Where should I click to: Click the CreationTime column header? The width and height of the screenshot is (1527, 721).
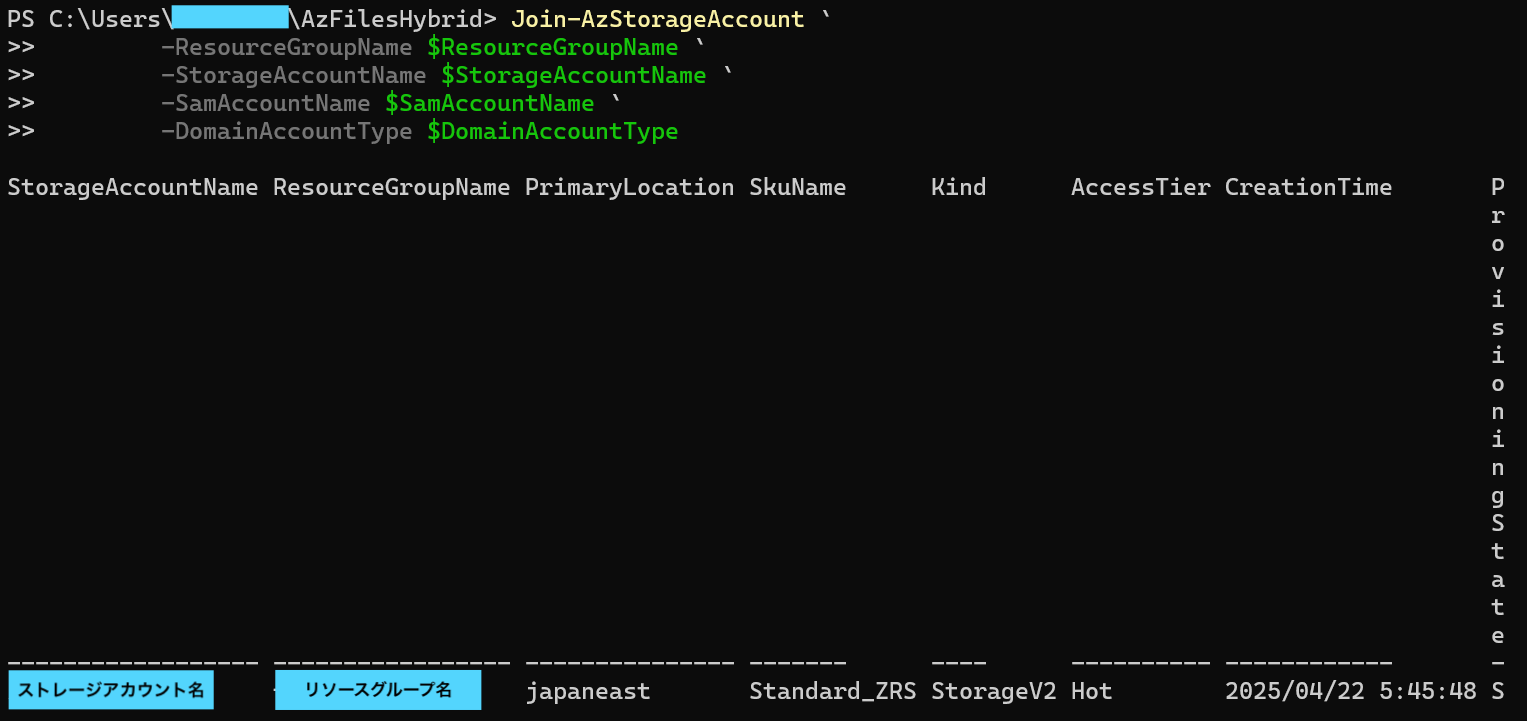click(x=1308, y=187)
